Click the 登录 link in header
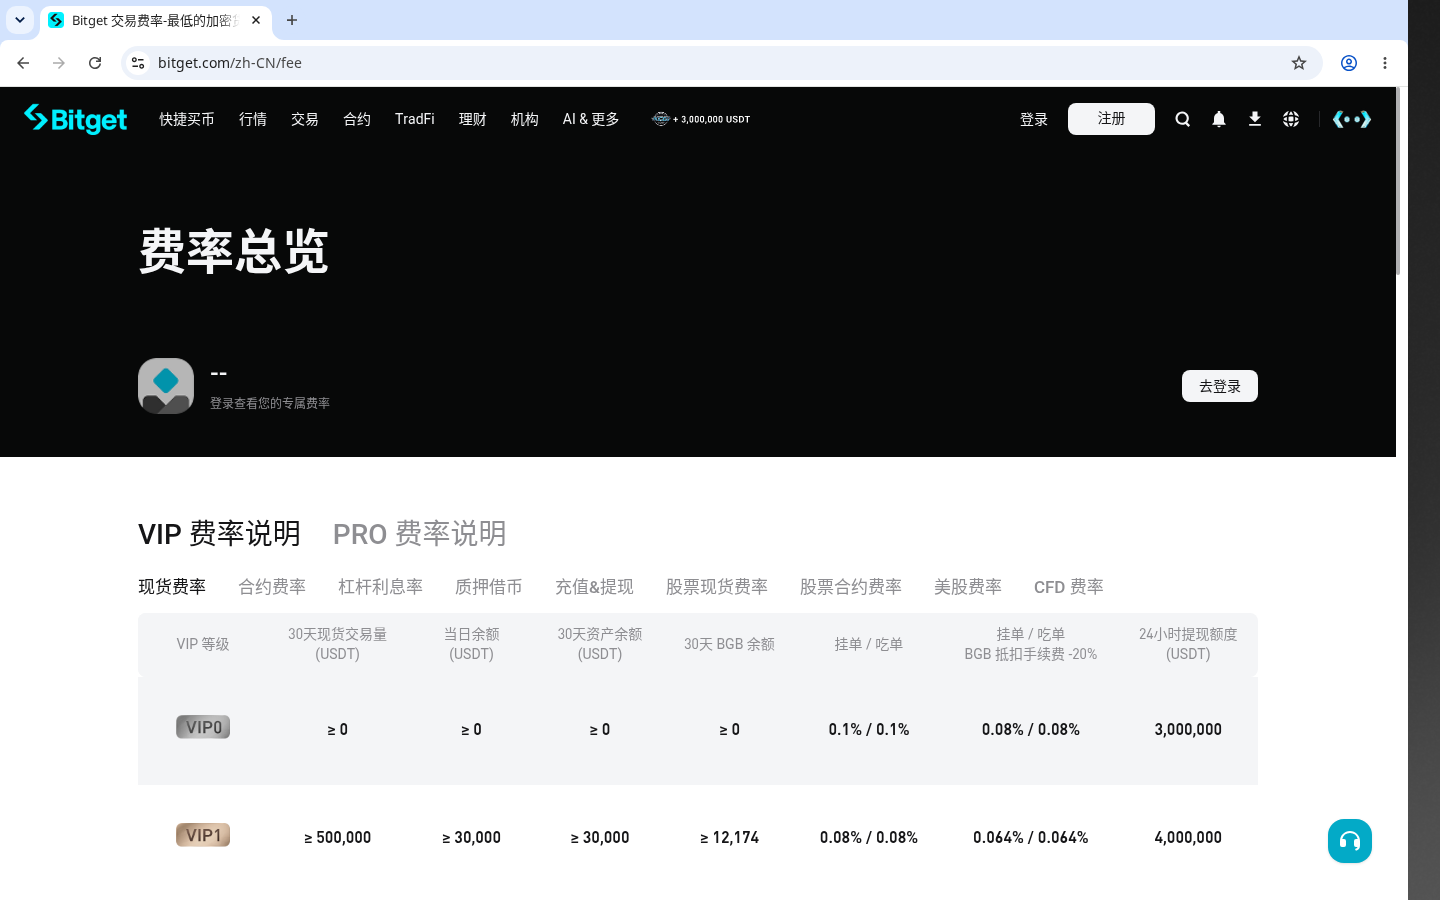 point(1034,119)
